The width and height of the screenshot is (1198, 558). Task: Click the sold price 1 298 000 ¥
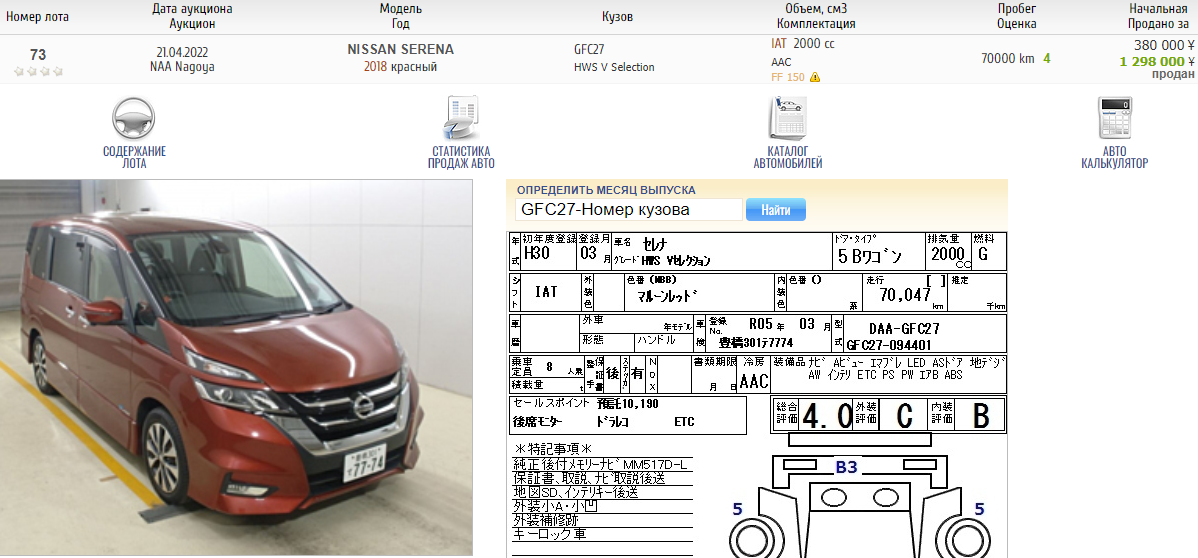tap(1157, 61)
